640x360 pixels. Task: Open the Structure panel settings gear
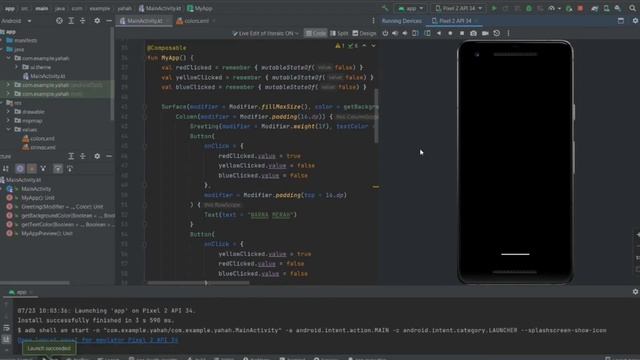point(97,156)
